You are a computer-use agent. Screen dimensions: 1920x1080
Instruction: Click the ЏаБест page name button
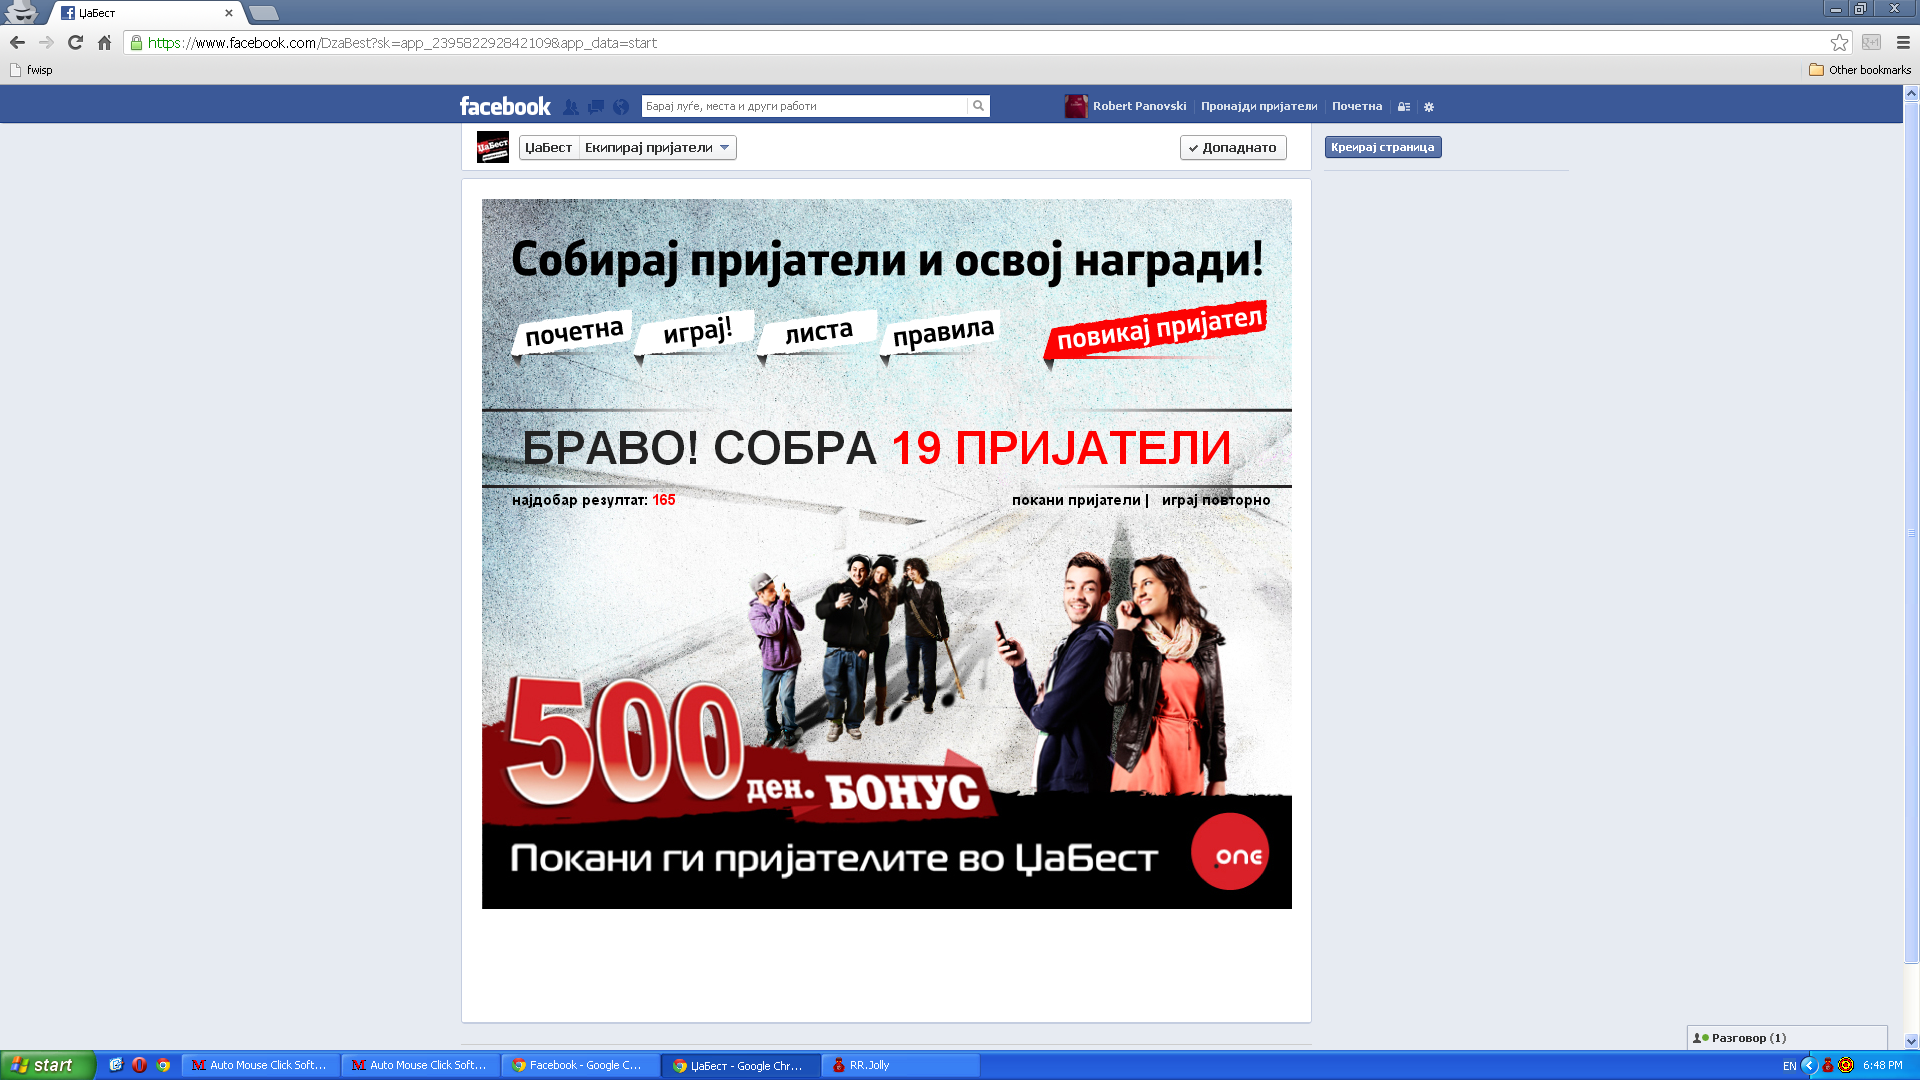pos(549,148)
